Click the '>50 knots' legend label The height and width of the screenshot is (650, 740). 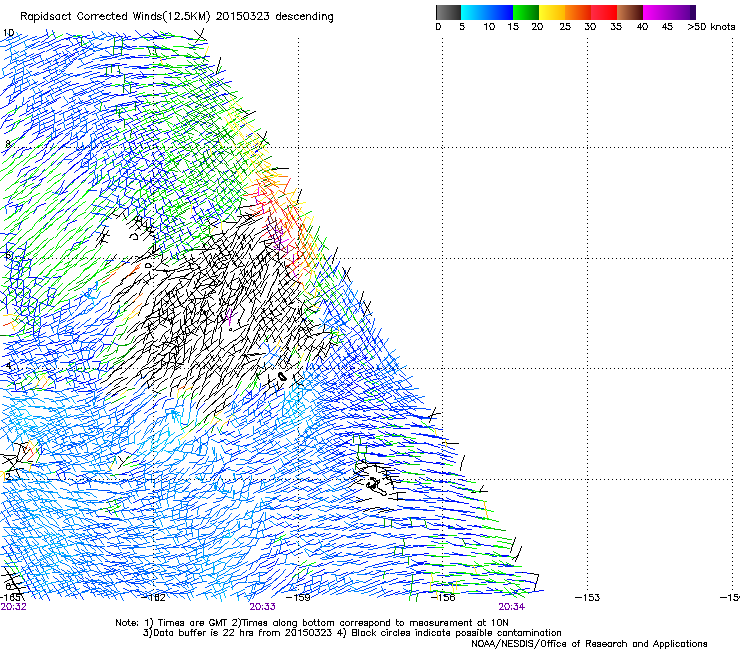click(711, 27)
